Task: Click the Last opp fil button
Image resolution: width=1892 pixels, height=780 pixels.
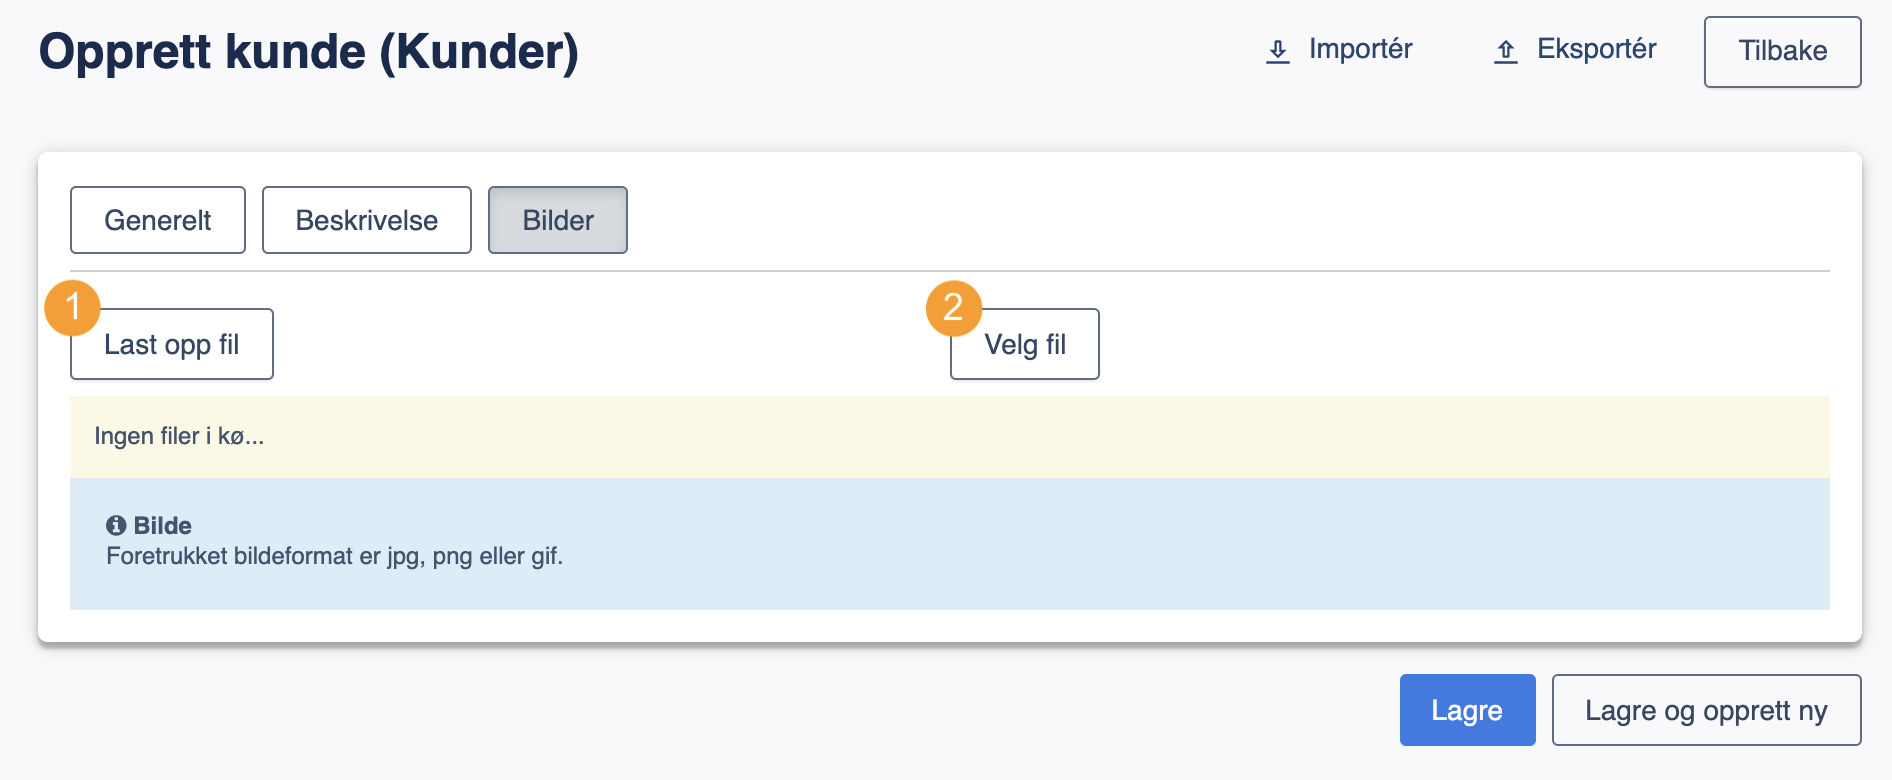Action: pyautogui.click(x=172, y=344)
